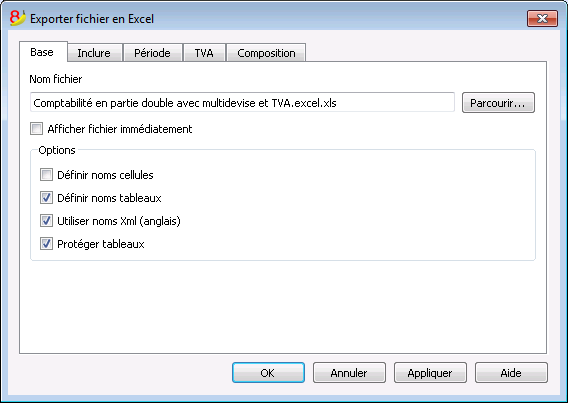Cancel the dialog with Annuler
Viewport: 568px width, 403px height.
click(349, 373)
